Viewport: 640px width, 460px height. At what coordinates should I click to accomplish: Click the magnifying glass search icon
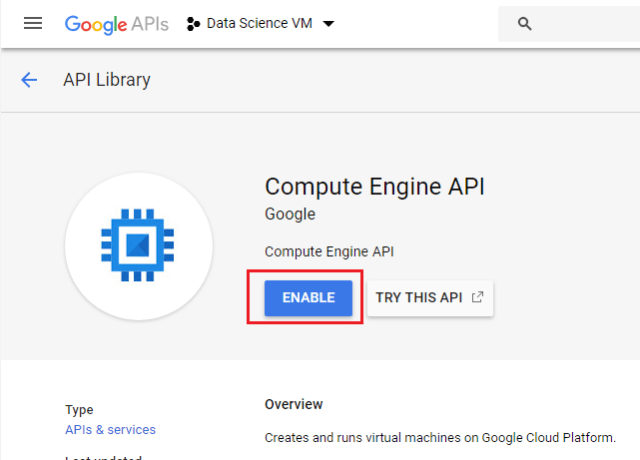(x=525, y=24)
